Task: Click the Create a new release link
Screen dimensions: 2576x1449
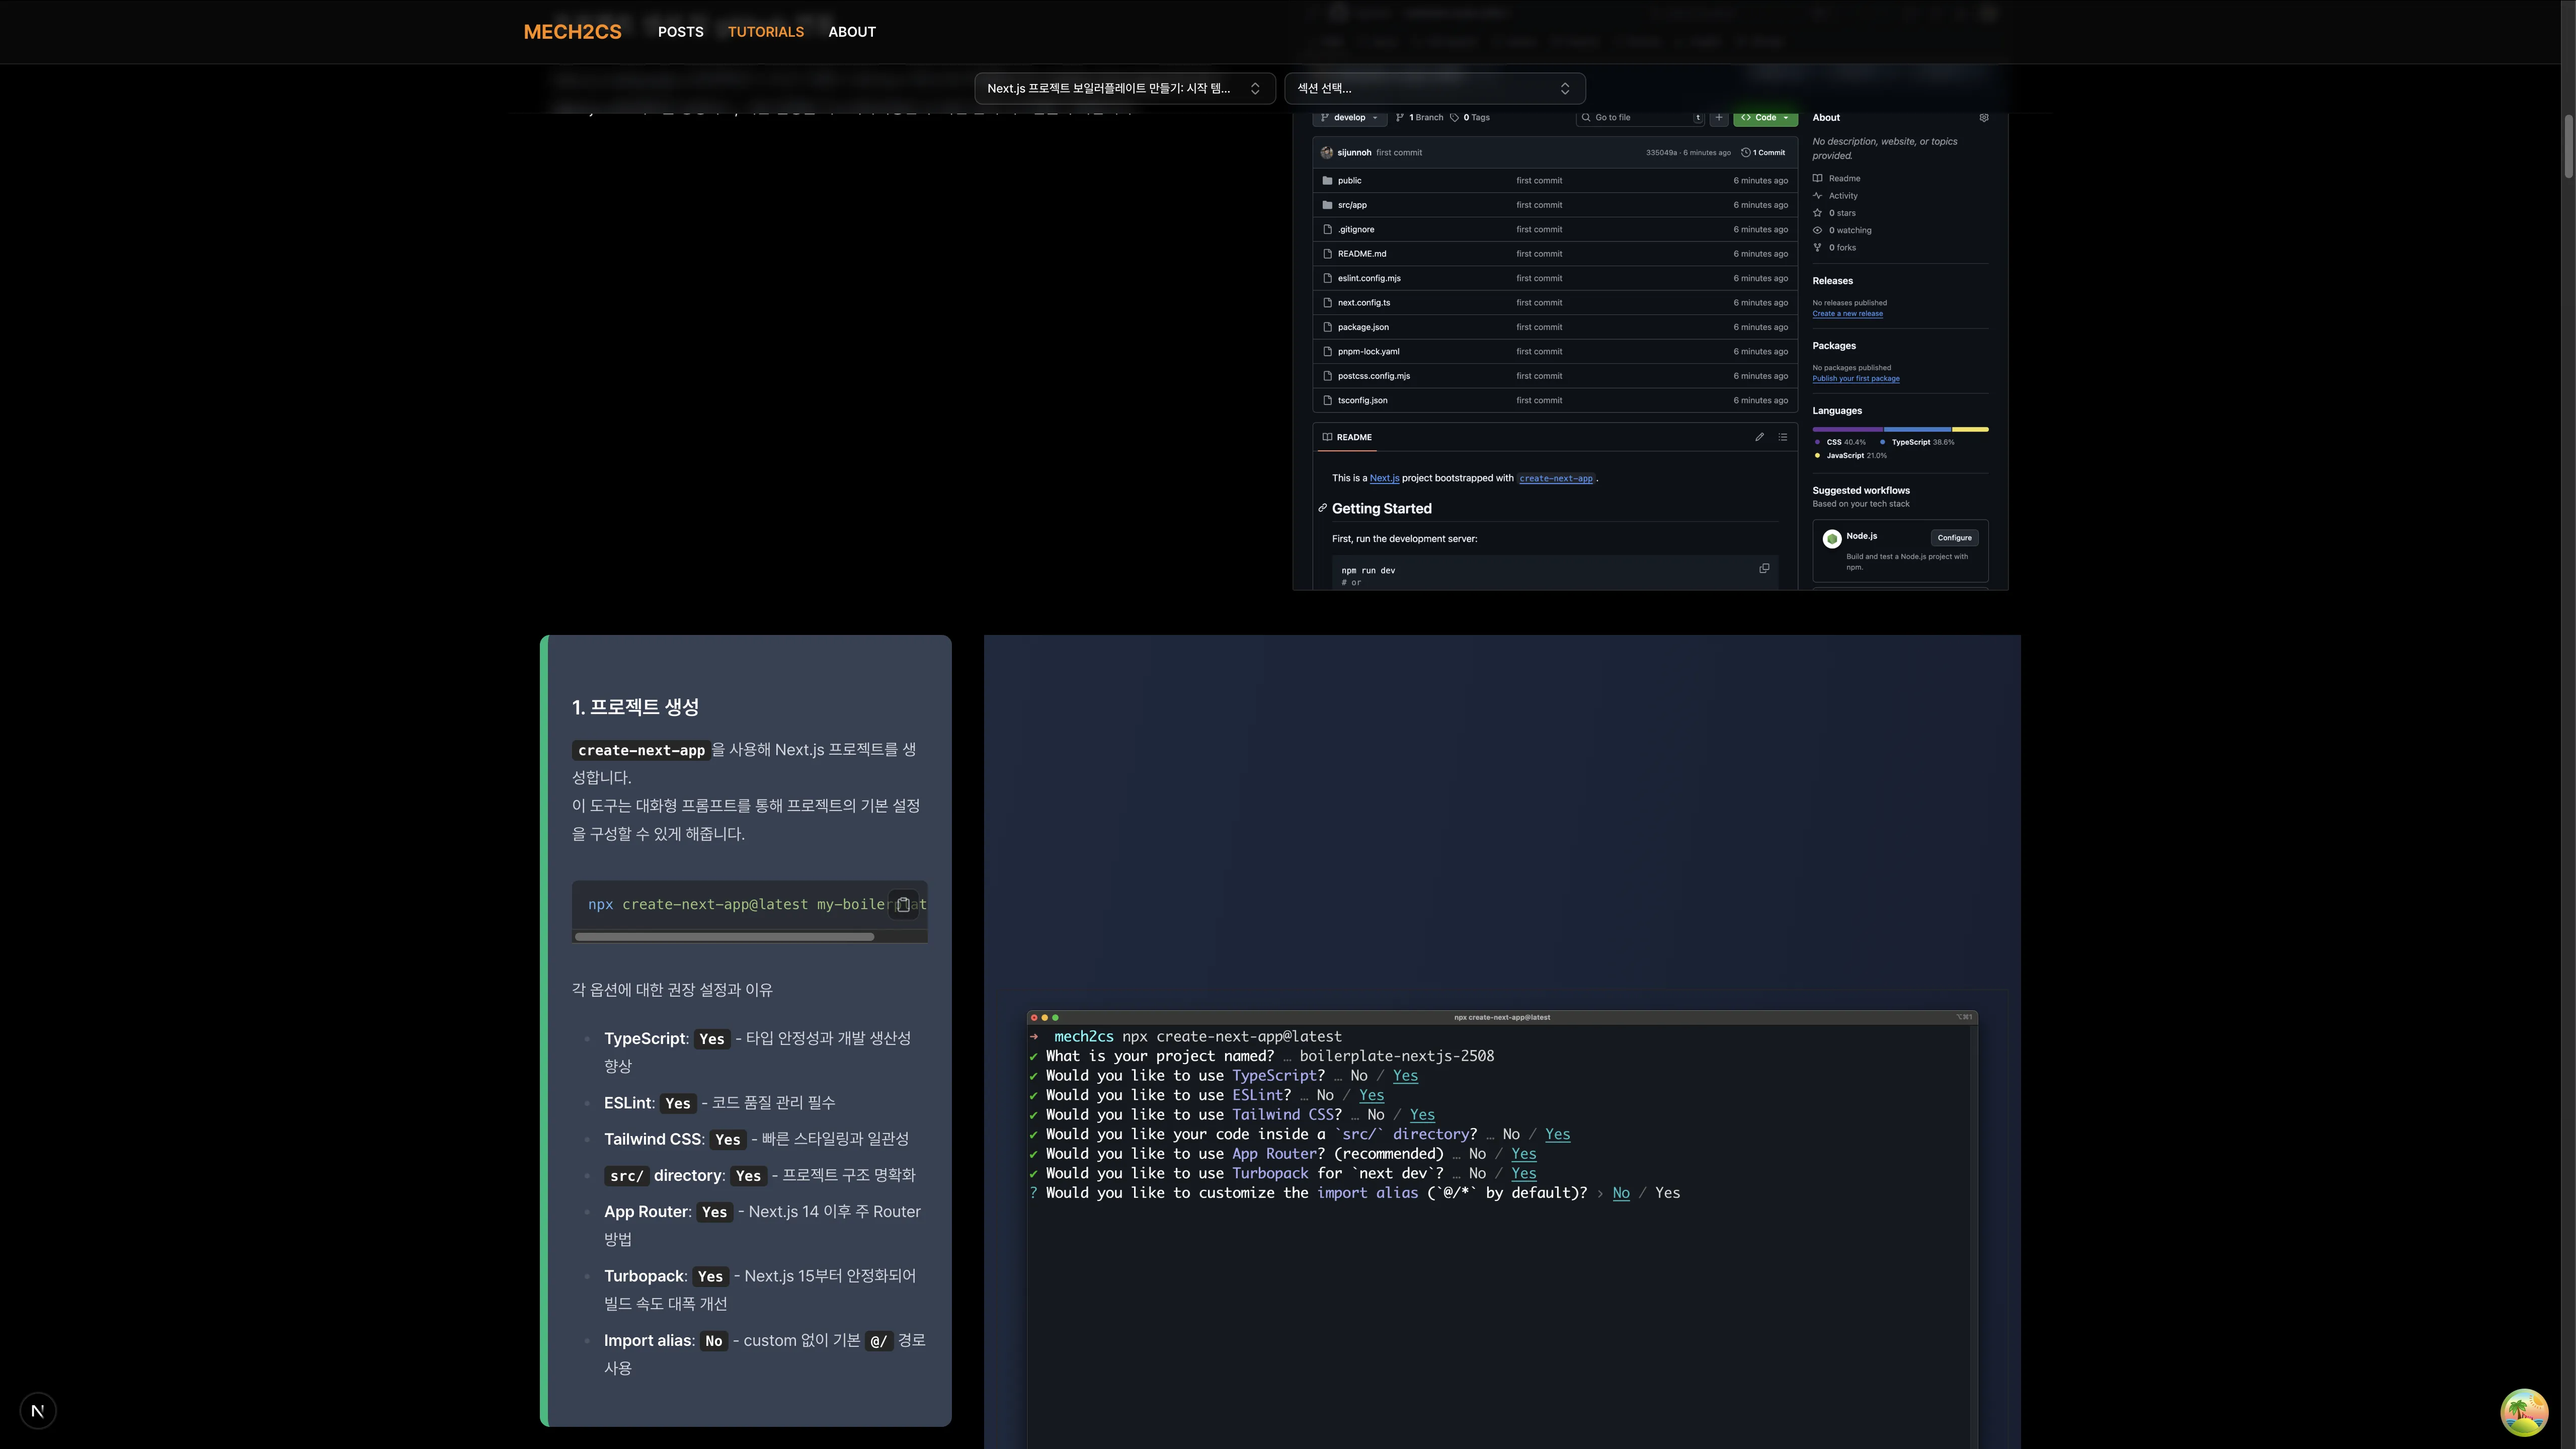Action: click(x=1847, y=314)
